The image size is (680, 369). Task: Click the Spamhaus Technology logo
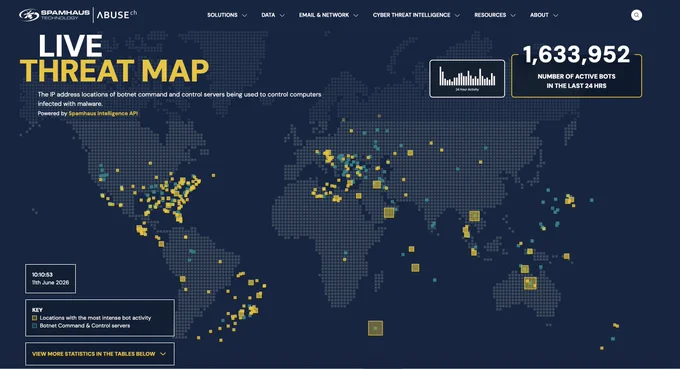(54, 15)
